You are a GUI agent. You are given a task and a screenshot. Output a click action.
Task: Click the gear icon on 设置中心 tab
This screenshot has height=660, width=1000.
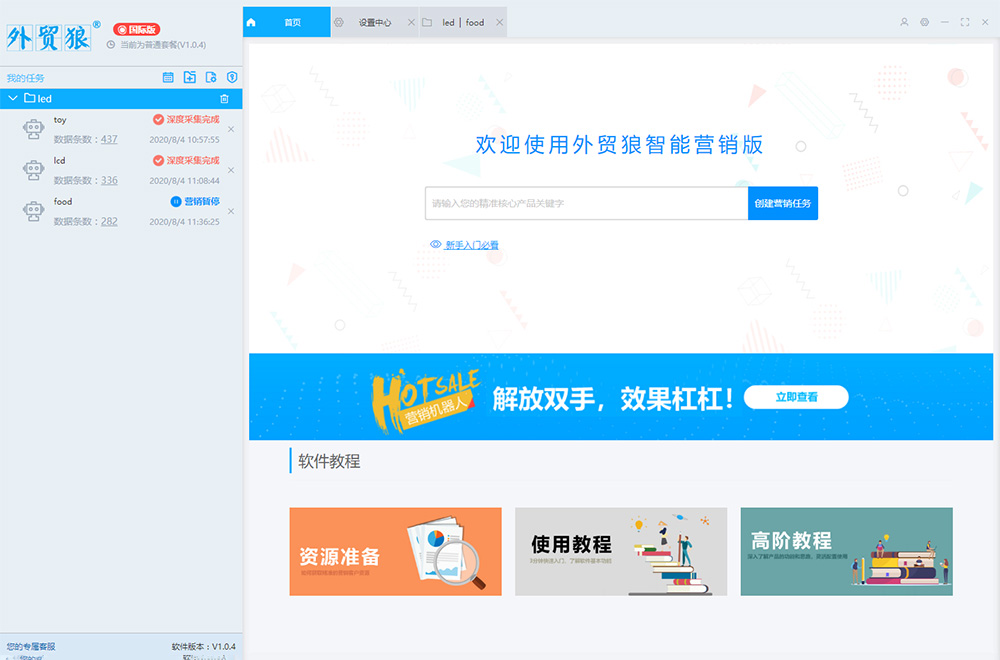coord(339,22)
